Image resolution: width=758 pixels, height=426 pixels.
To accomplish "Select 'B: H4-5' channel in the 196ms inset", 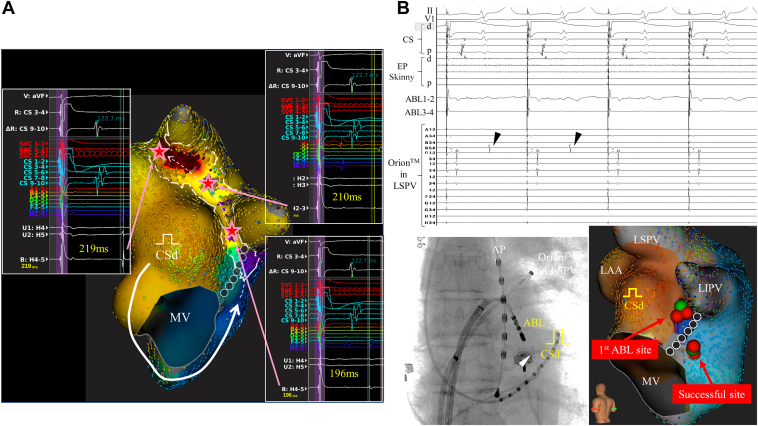I will (294, 389).
